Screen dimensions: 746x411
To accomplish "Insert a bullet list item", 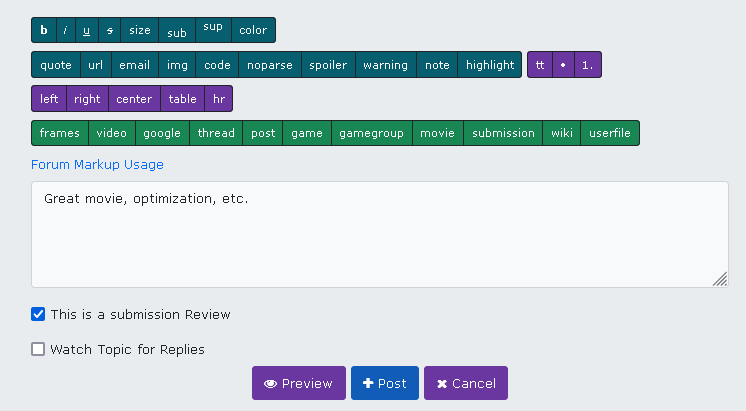I will pyautogui.click(x=563, y=65).
